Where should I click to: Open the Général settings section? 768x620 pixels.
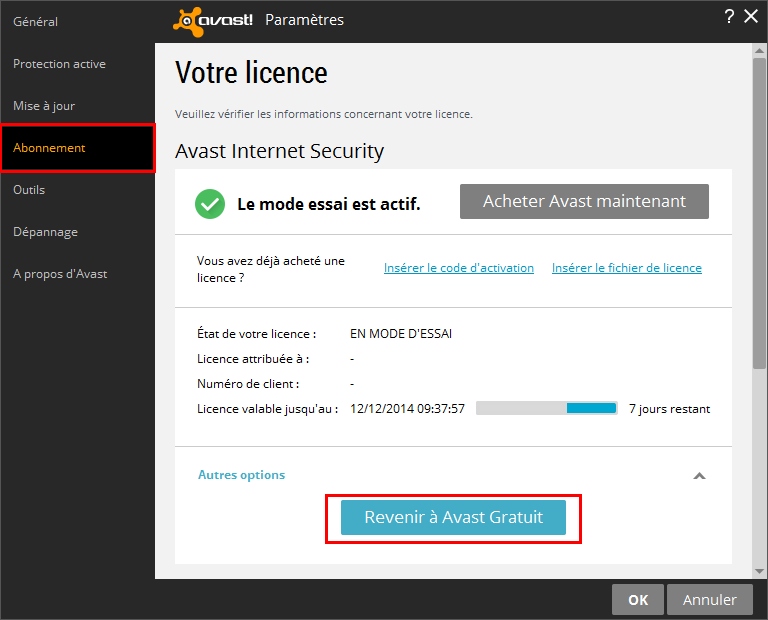point(35,22)
